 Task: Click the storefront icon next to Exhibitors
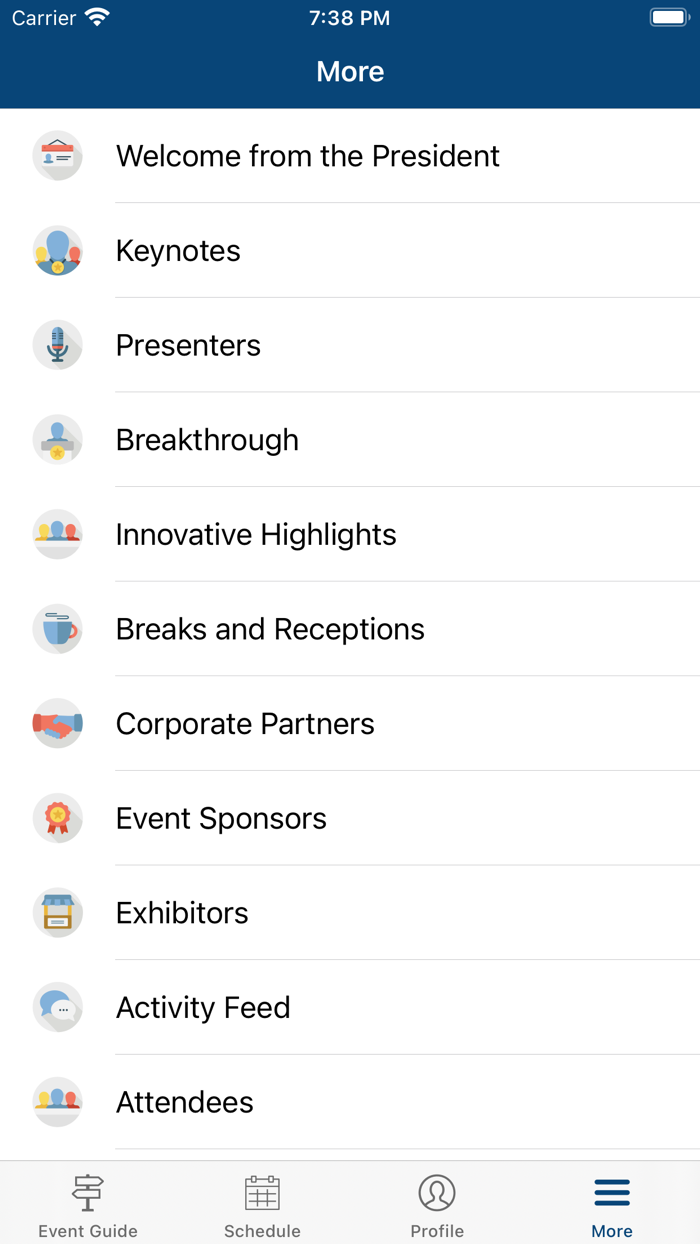(x=57, y=912)
